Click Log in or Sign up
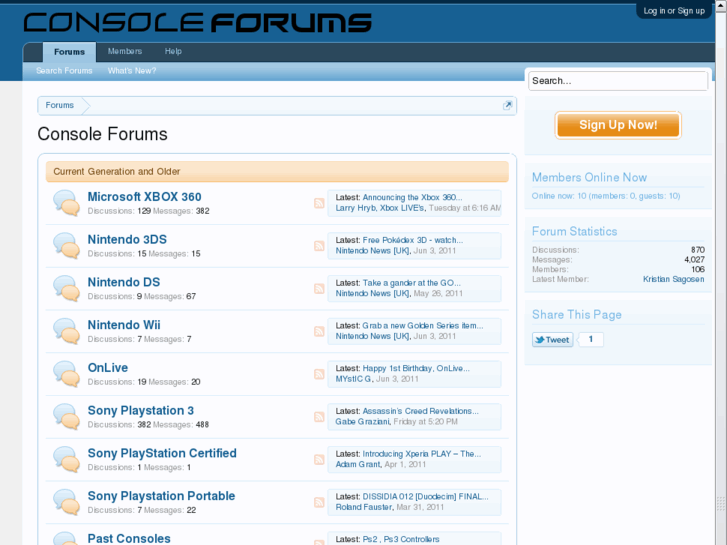The image size is (727, 545). click(674, 11)
